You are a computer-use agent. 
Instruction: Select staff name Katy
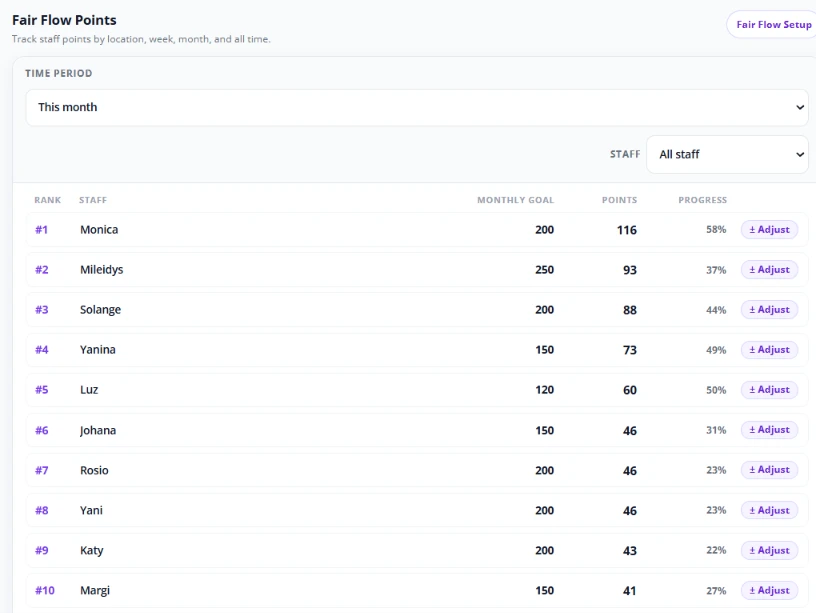click(92, 551)
